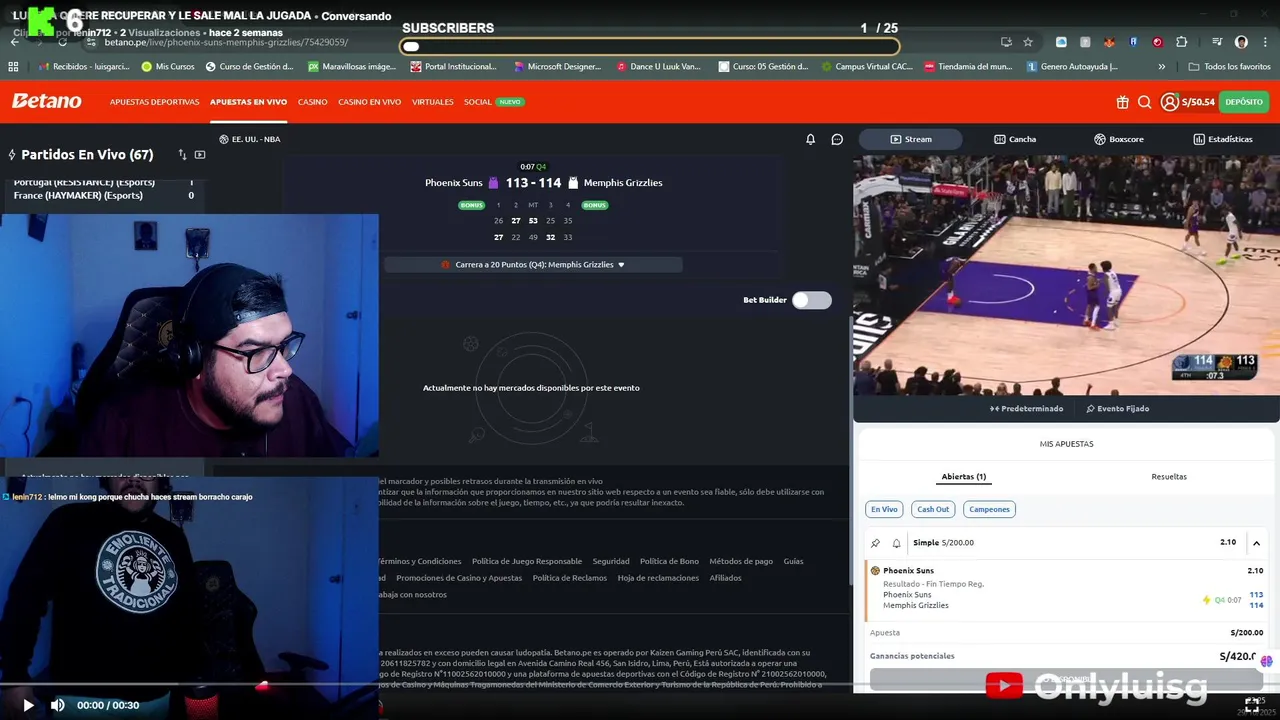The width and height of the screenshot is (1280, 720).
Task: Open Métodos de pago footer link
Action: click(741, 562)
